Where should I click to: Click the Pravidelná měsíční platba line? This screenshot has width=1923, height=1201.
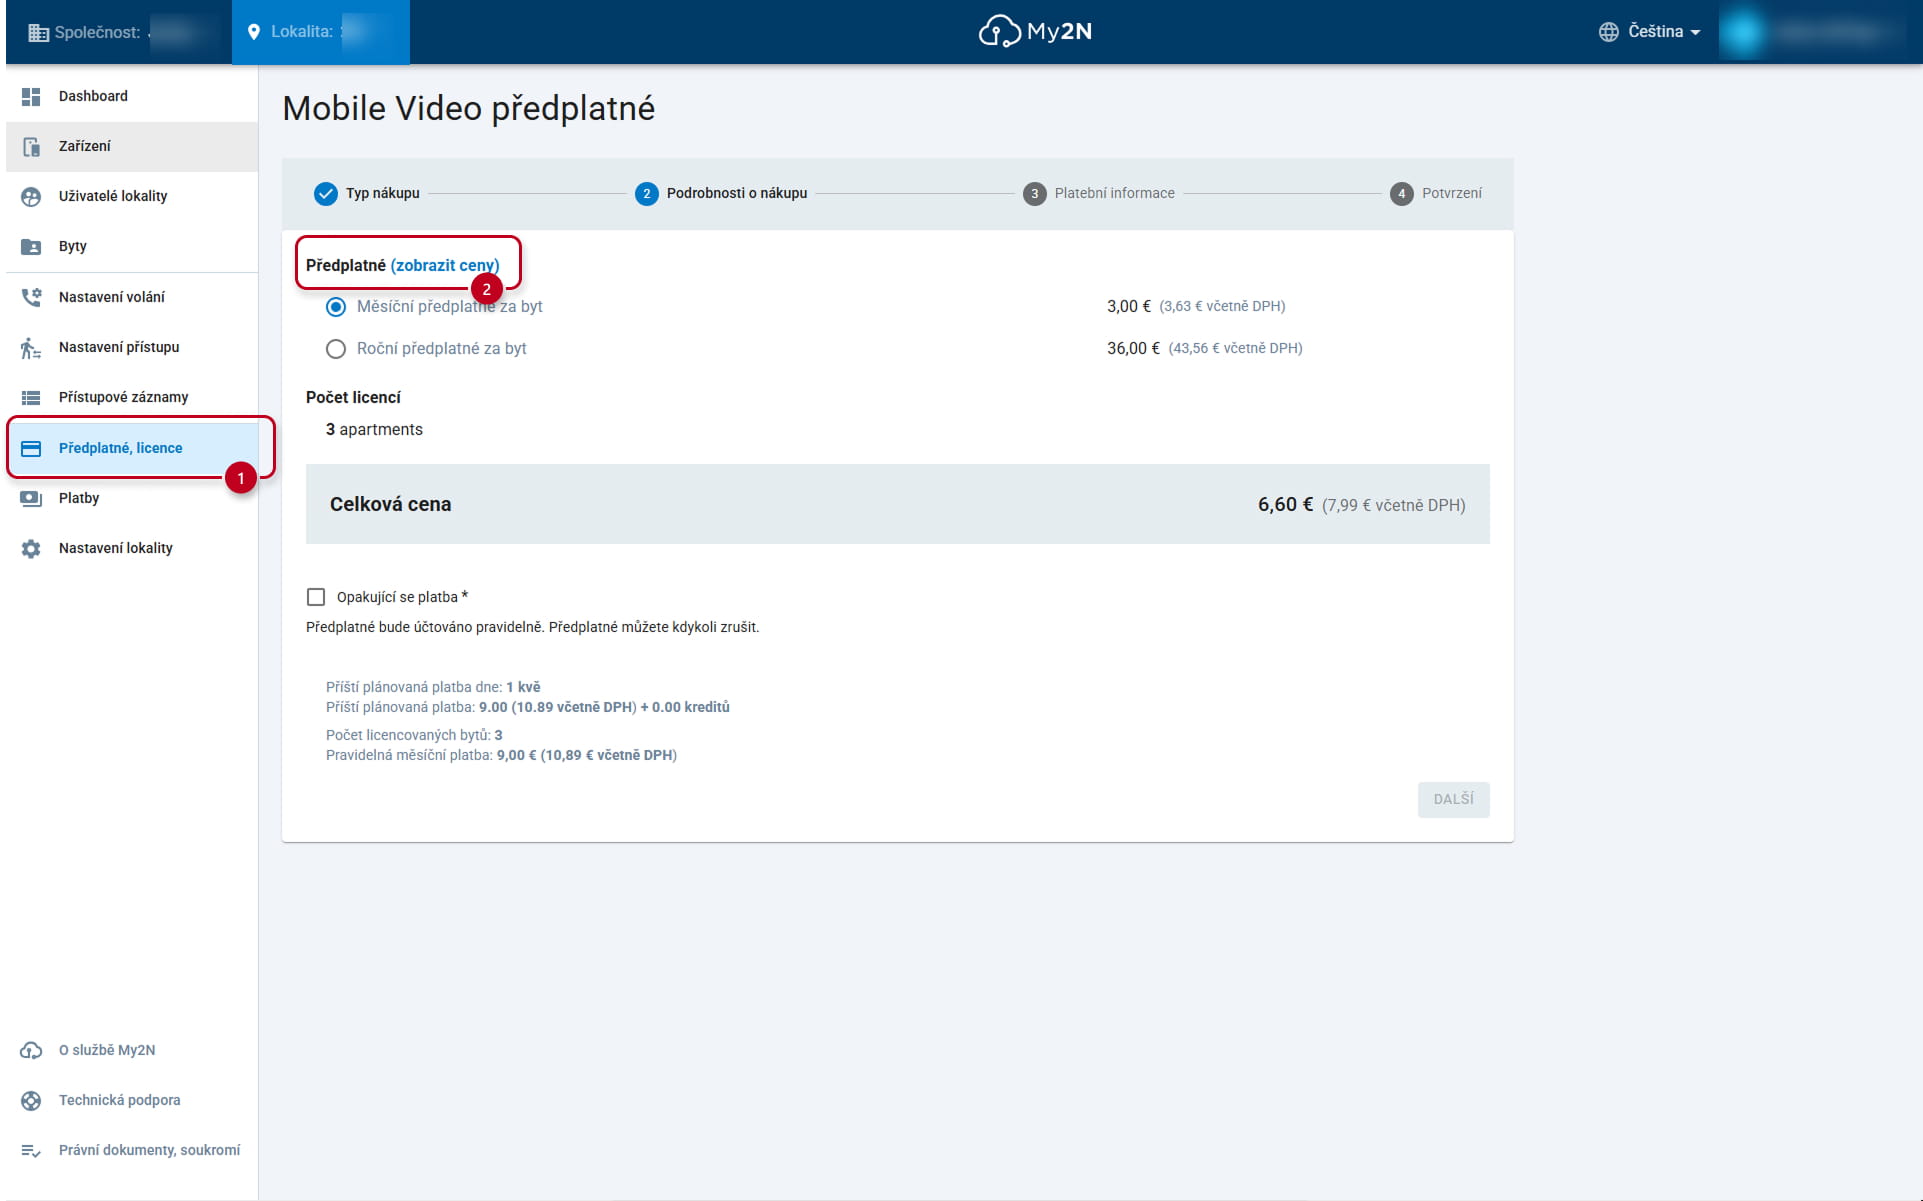point(501,755)
